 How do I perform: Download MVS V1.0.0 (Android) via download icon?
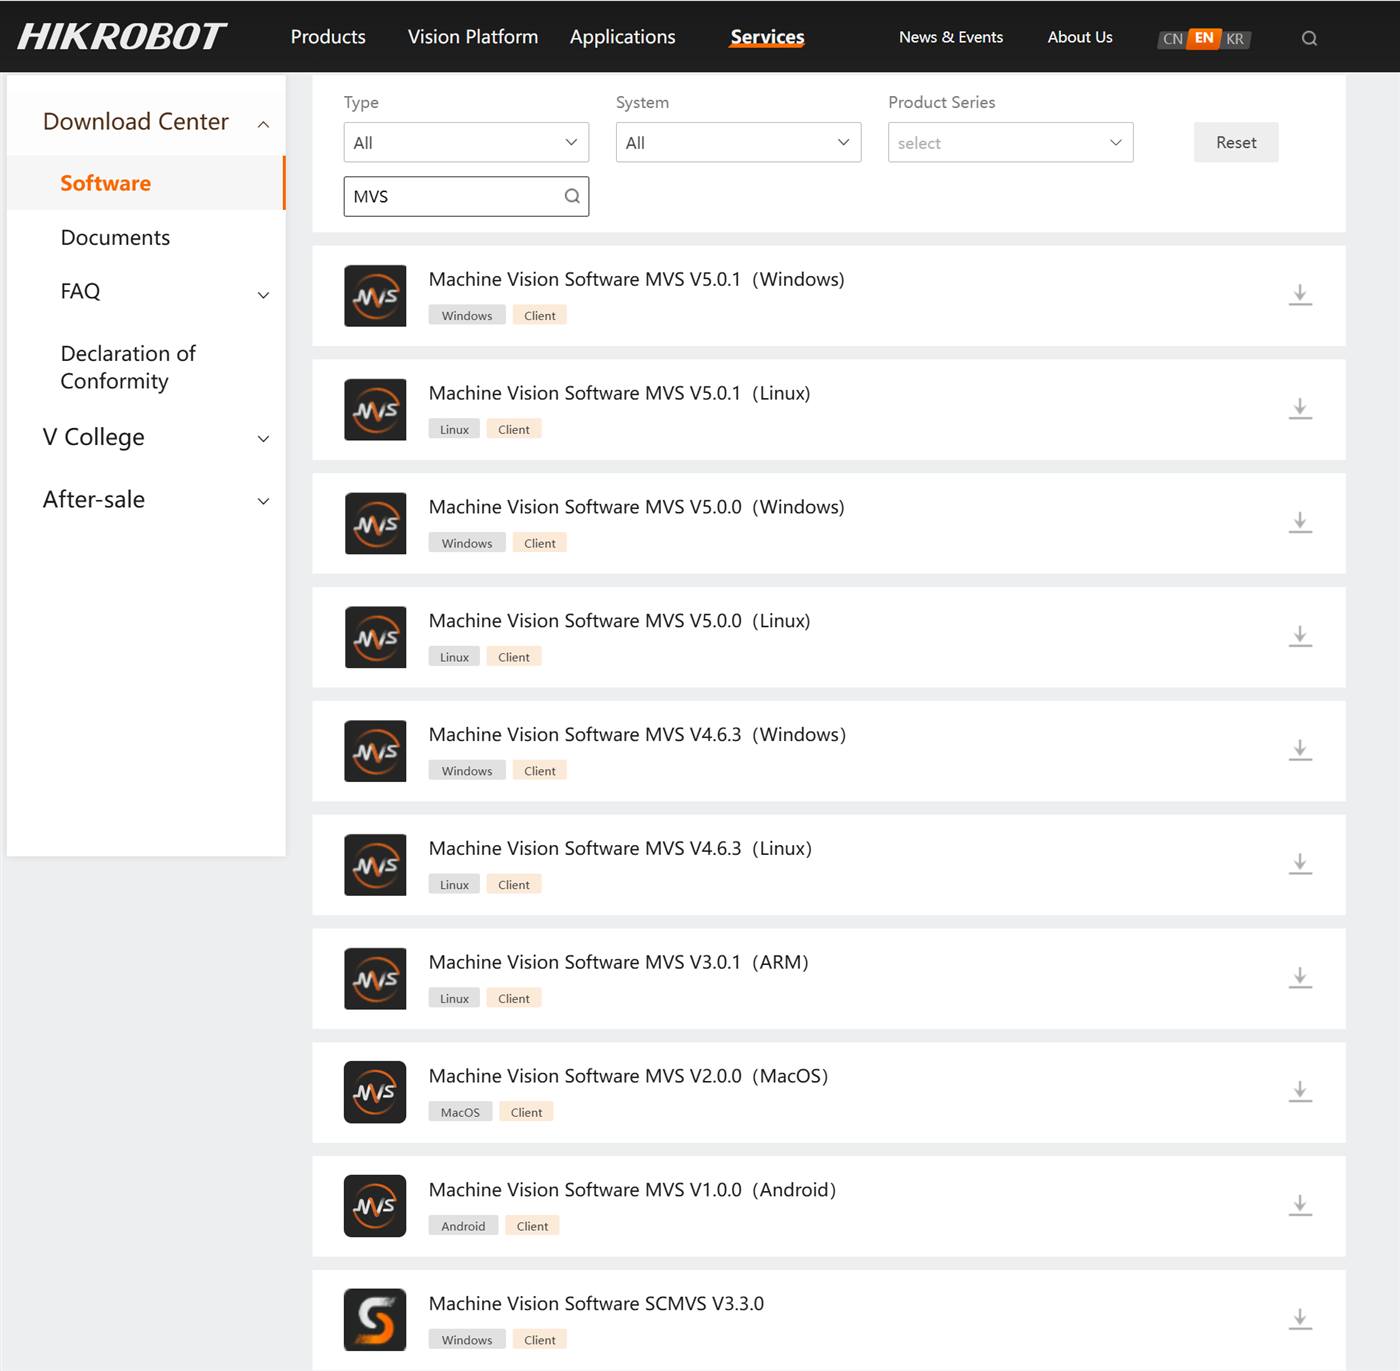(1300, 1206)
